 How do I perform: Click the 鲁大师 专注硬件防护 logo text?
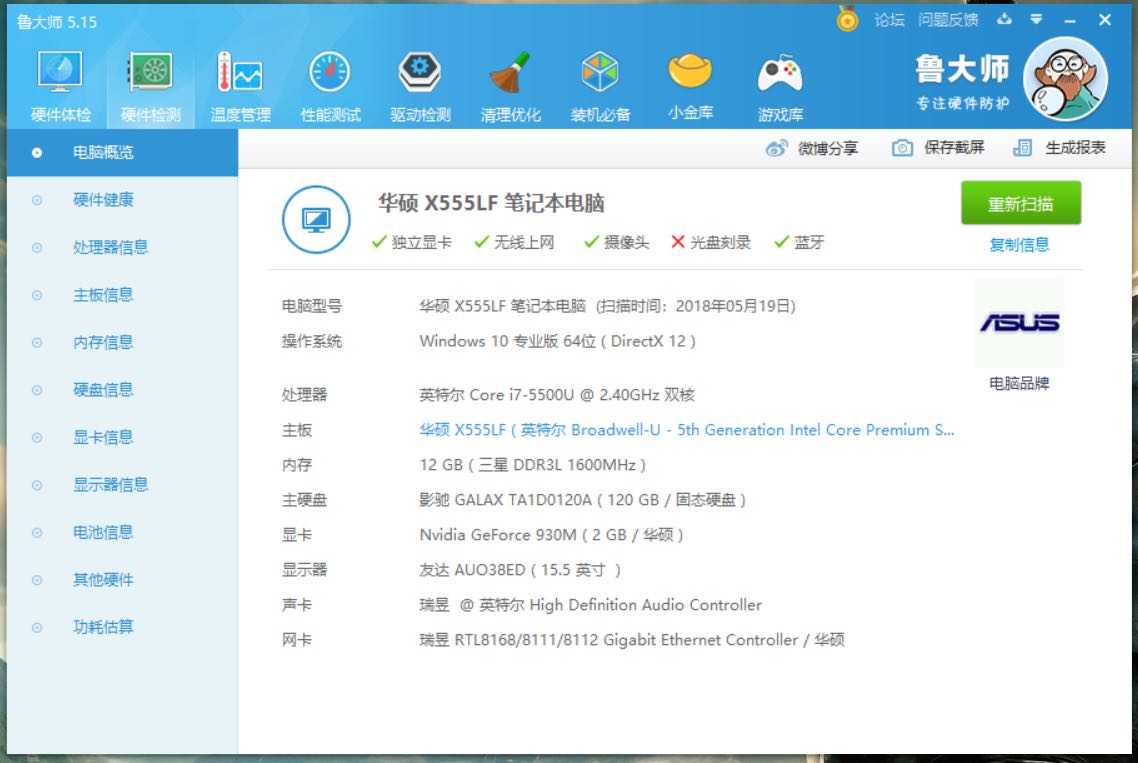point(962,82)
